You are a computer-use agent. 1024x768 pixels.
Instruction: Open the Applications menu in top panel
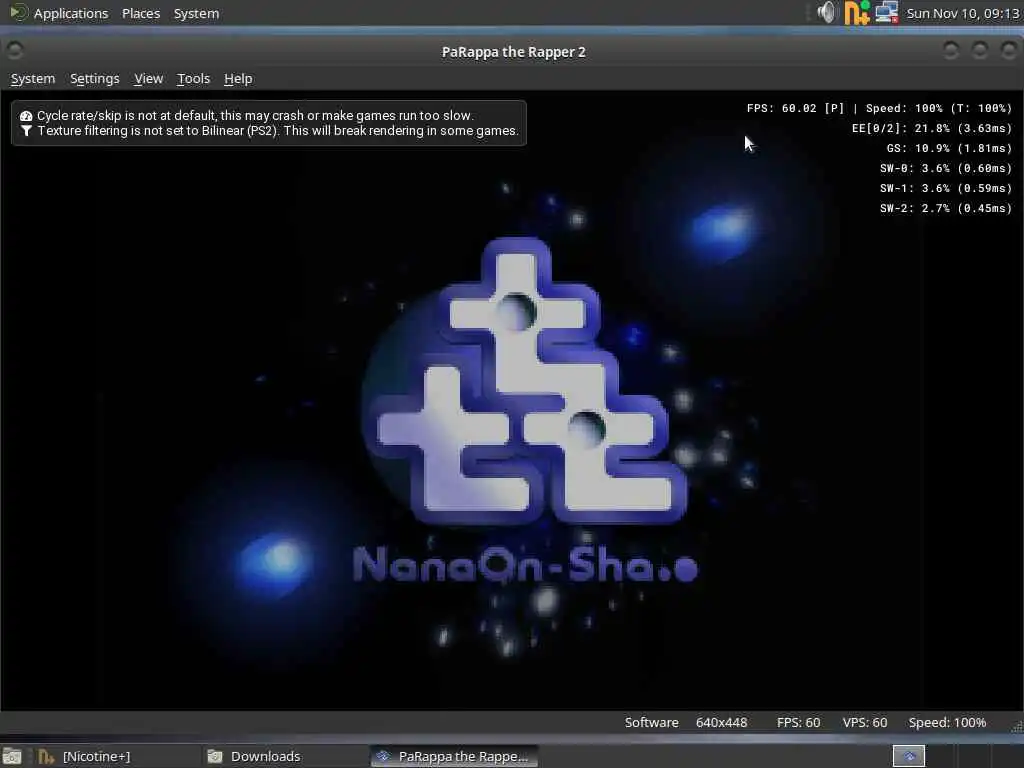tap(71, 13)
